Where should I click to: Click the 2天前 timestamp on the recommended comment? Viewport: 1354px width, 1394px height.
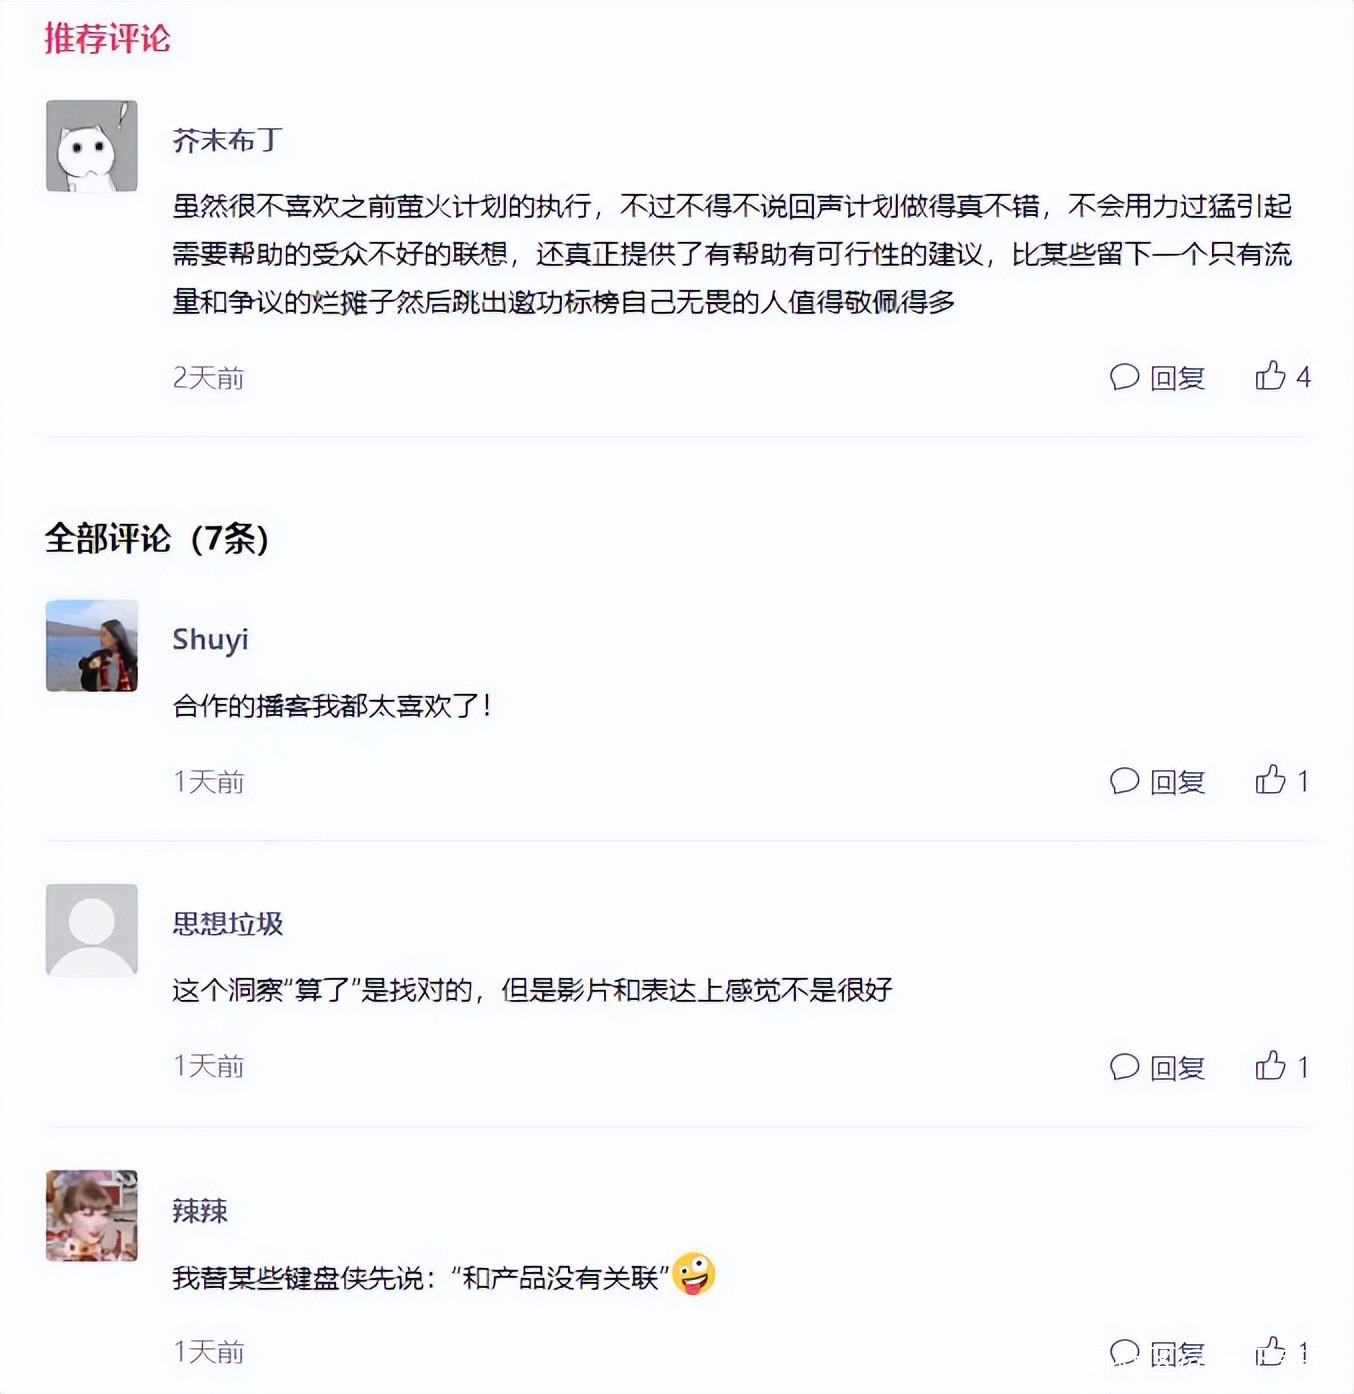coord(208,377)
